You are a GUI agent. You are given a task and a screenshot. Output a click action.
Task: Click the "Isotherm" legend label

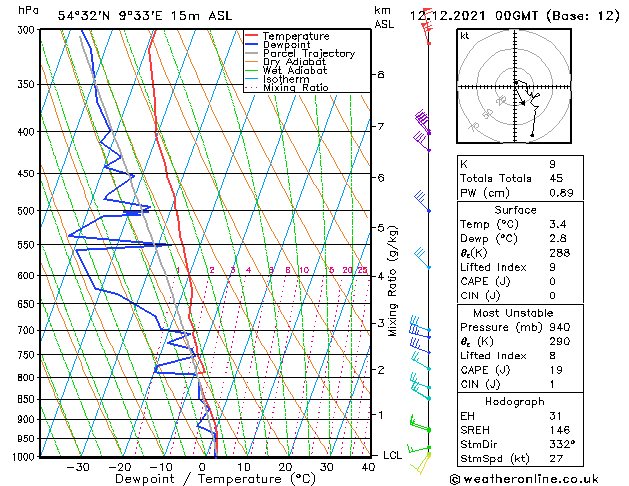coord(286,79)
